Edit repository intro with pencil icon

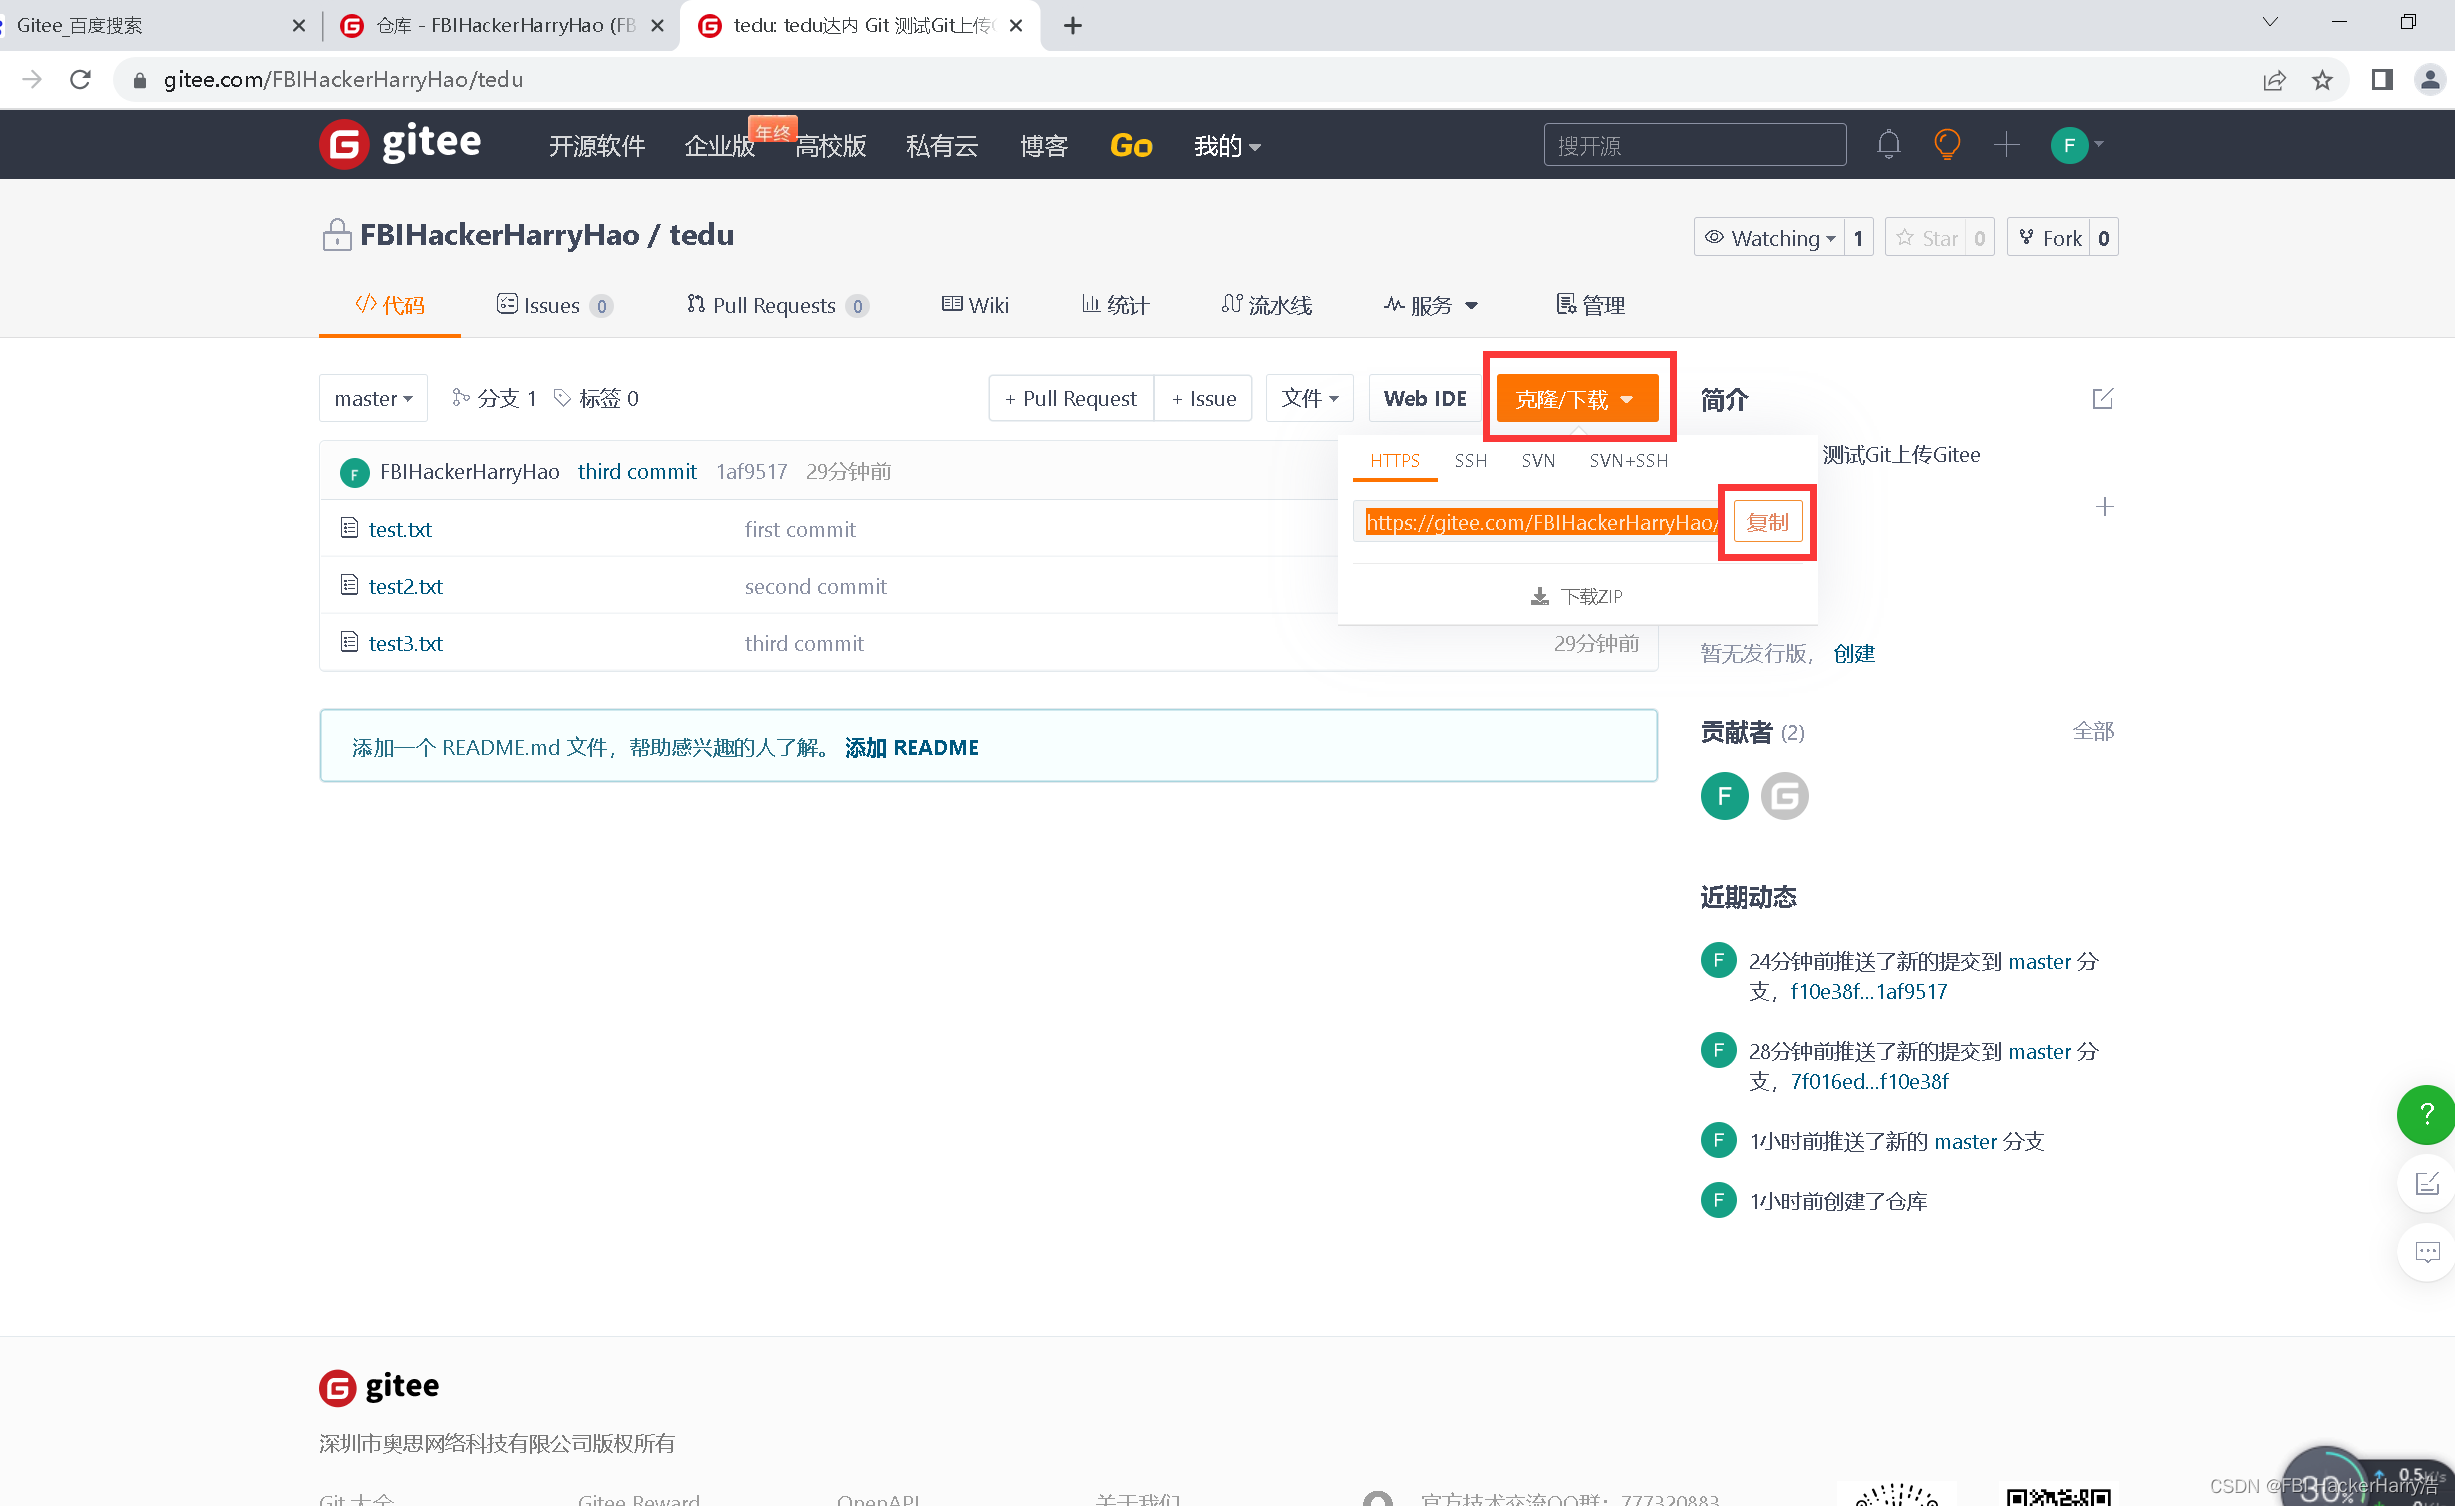pos(2103,399)
